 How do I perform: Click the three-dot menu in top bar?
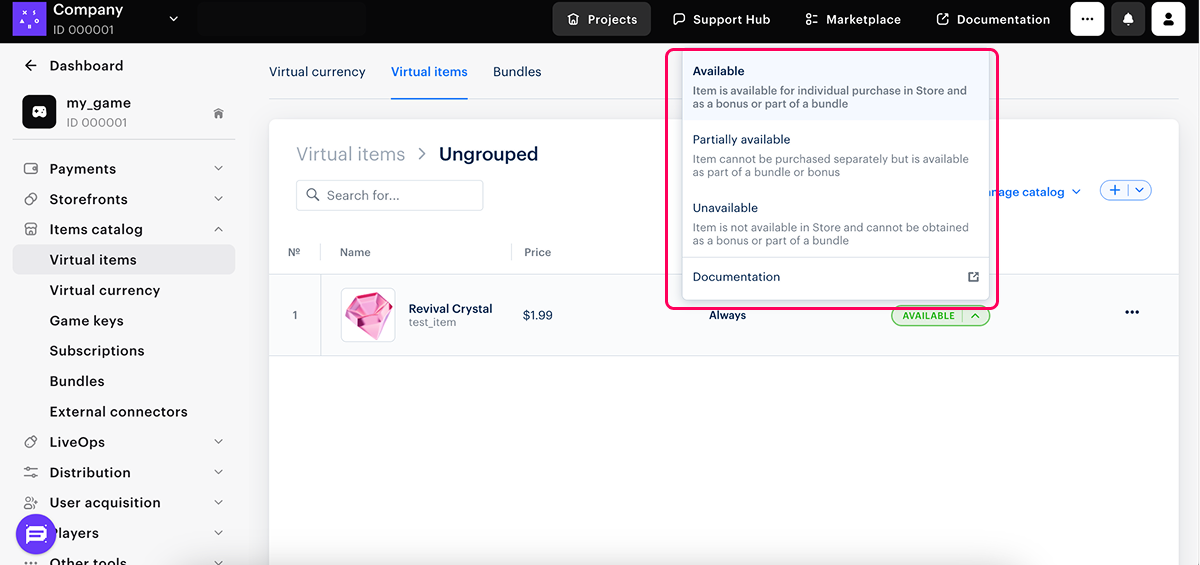(1088, 19)
